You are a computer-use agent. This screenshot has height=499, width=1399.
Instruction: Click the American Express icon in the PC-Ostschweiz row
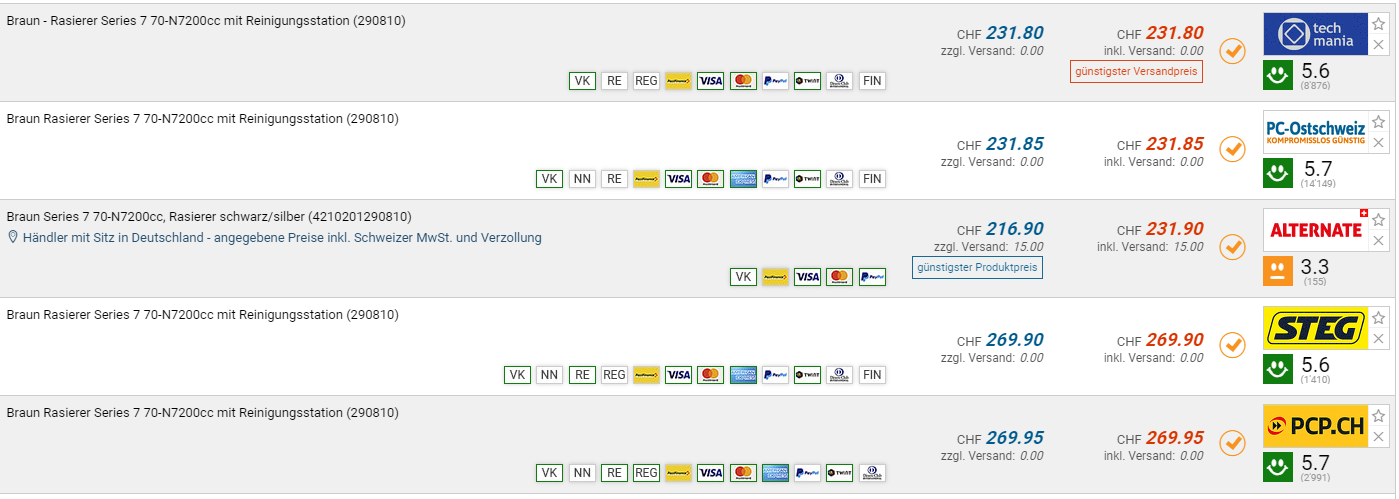743,179
